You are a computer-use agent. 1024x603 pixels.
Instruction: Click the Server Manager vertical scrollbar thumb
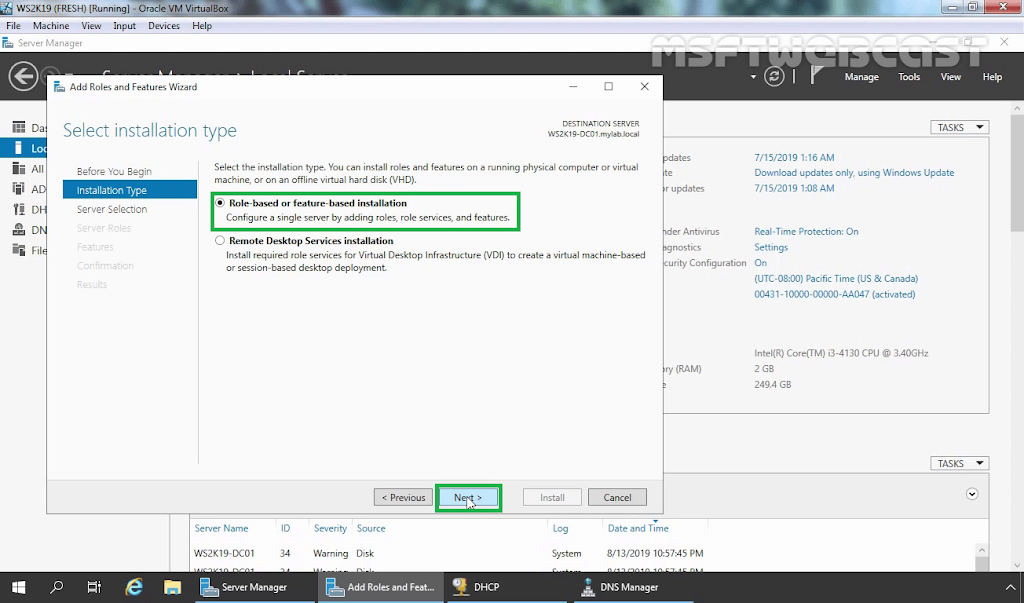pos(1017,173)
